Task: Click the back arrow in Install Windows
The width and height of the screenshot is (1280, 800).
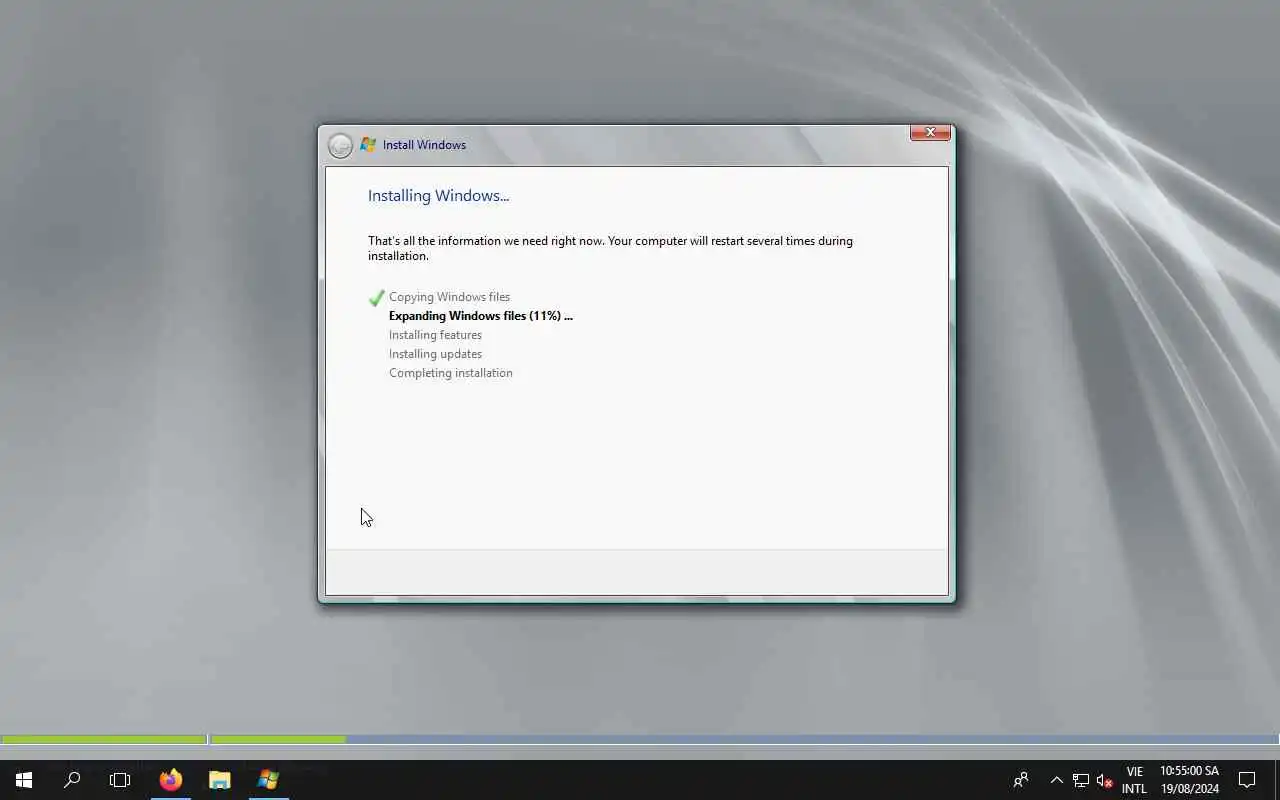Action: [340, 146]
